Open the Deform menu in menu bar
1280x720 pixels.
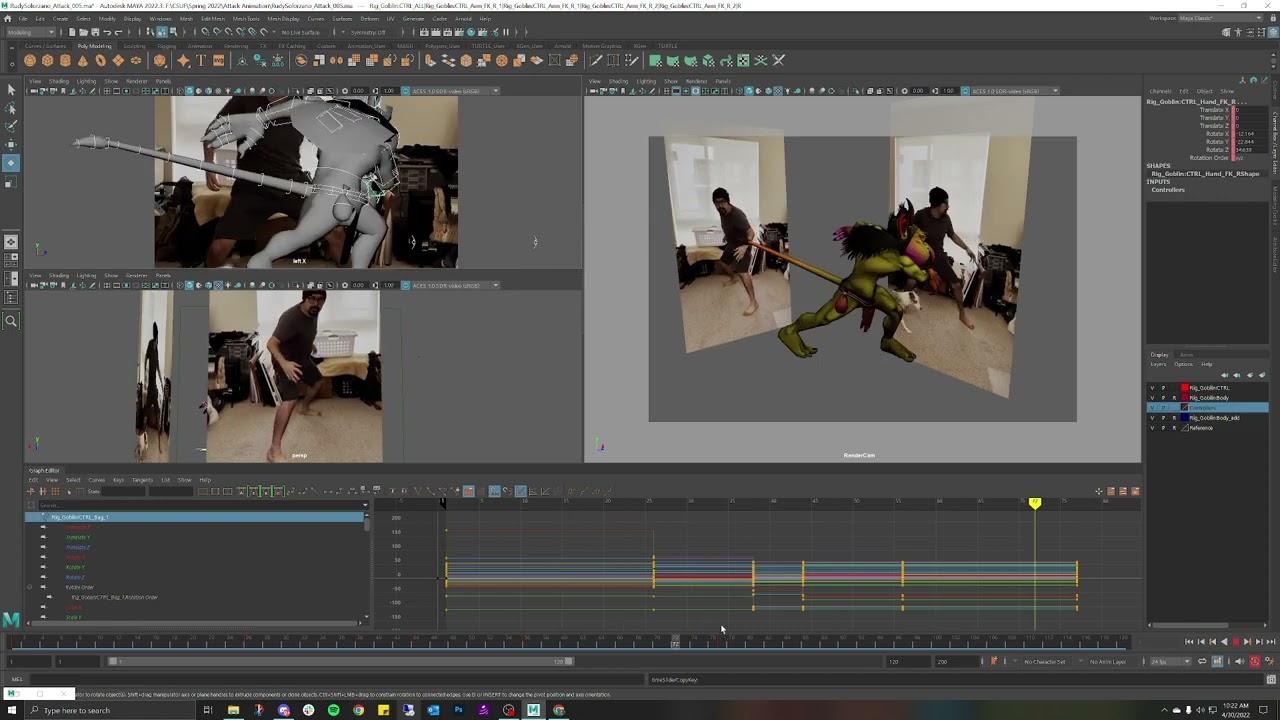(x=369, y=18)
